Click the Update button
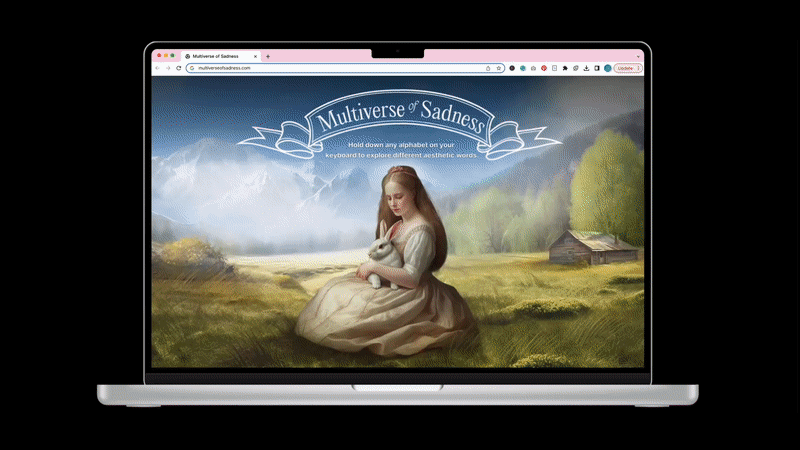 (x=628, y=68)
